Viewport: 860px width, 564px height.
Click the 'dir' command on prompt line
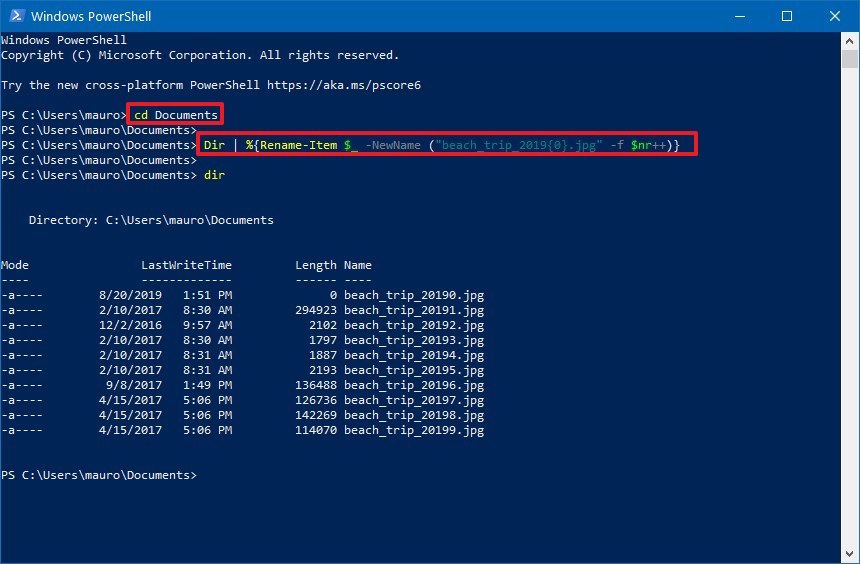click(214, 175)
